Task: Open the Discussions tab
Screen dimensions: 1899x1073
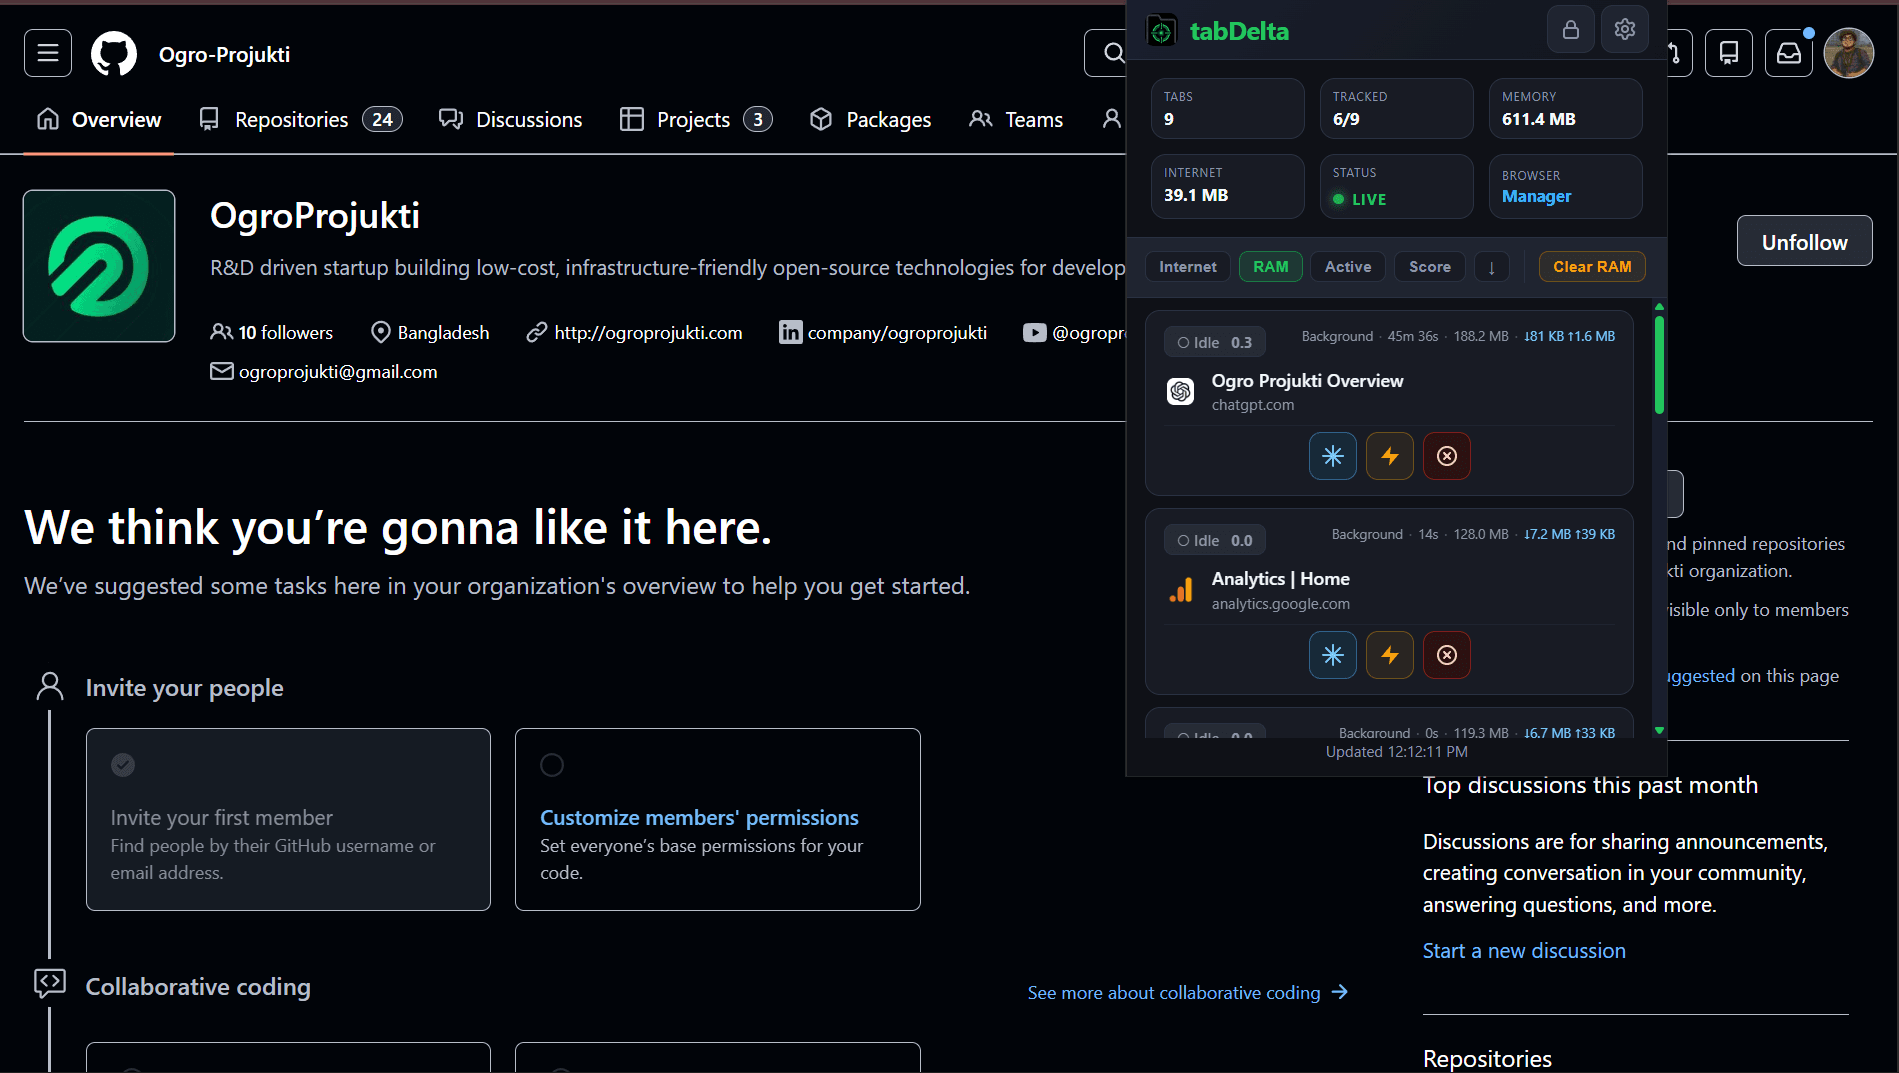Action: 511,119
